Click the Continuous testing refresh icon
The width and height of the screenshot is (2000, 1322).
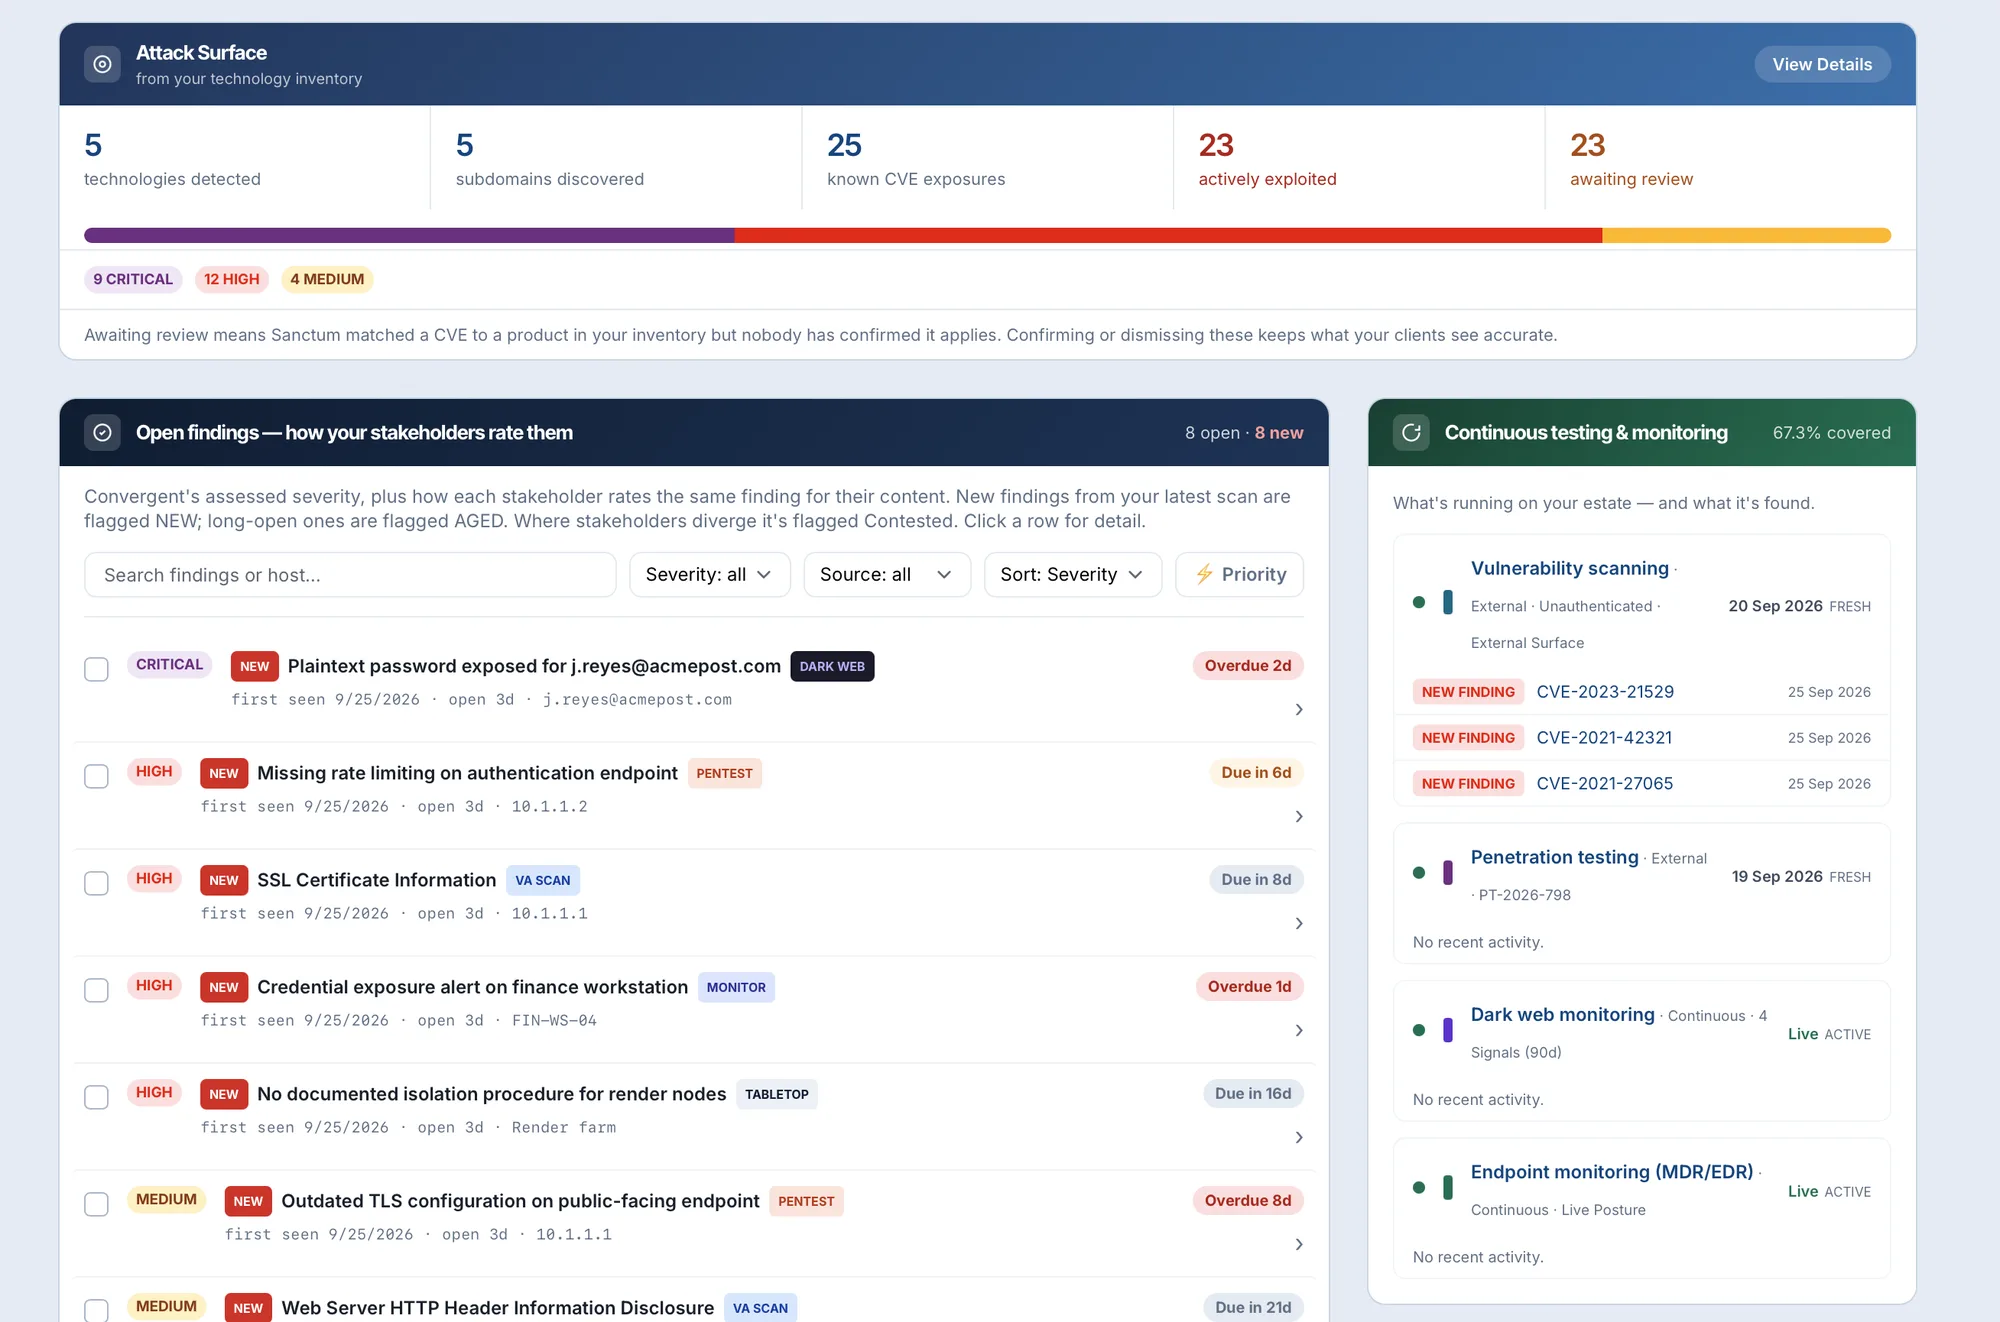point(1411,432)
